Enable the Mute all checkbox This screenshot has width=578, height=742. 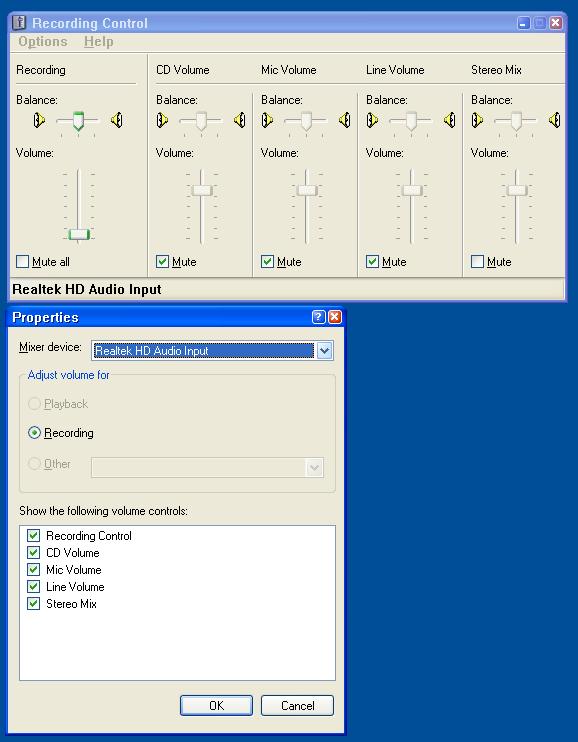click(22, 261)
